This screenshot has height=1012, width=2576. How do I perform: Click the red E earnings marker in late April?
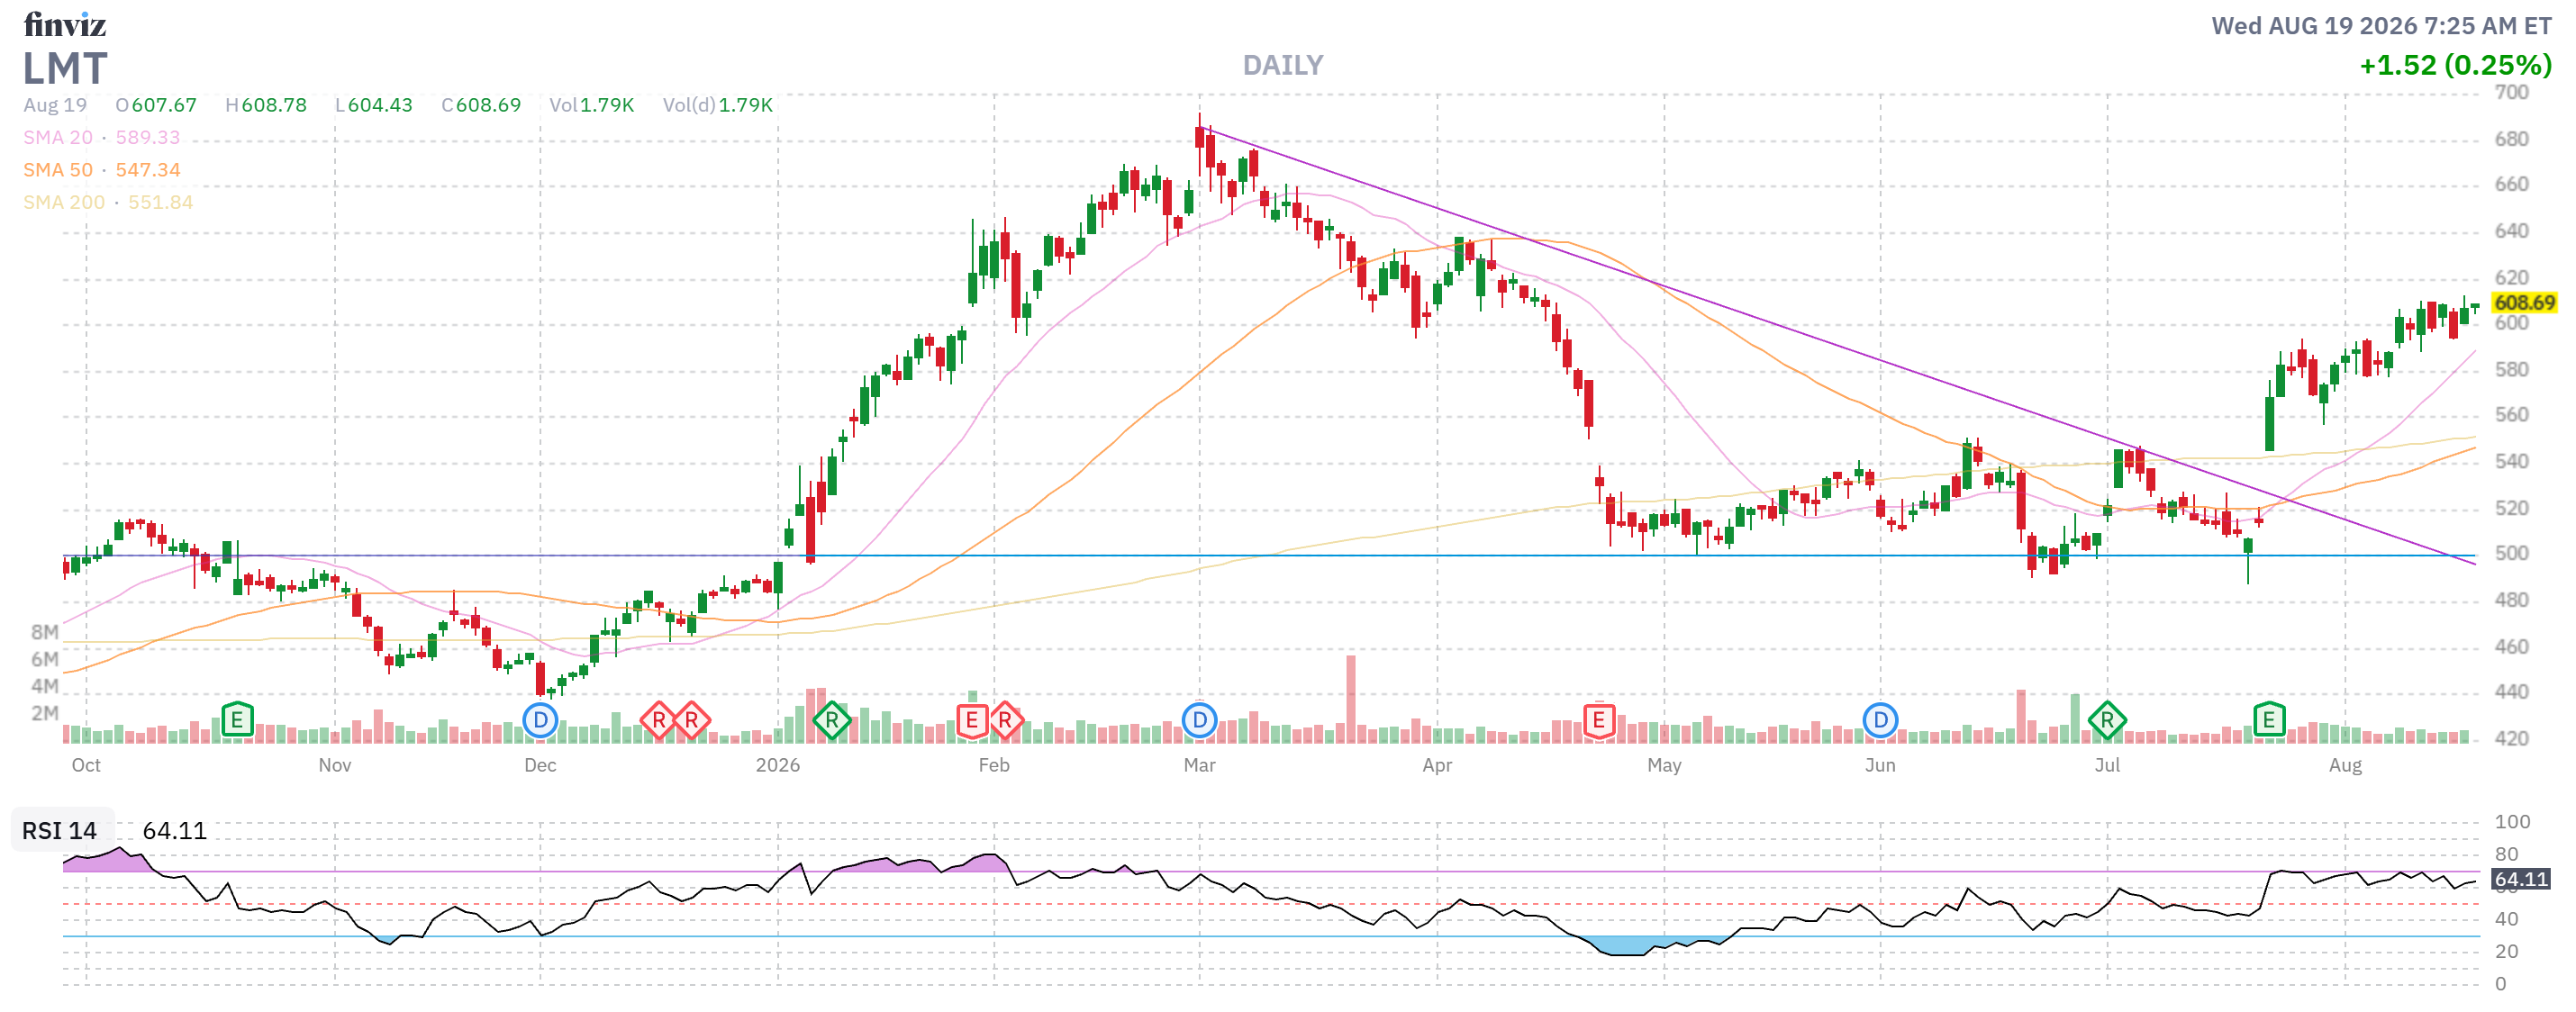pyautogui.click(x=1598, y=720)
